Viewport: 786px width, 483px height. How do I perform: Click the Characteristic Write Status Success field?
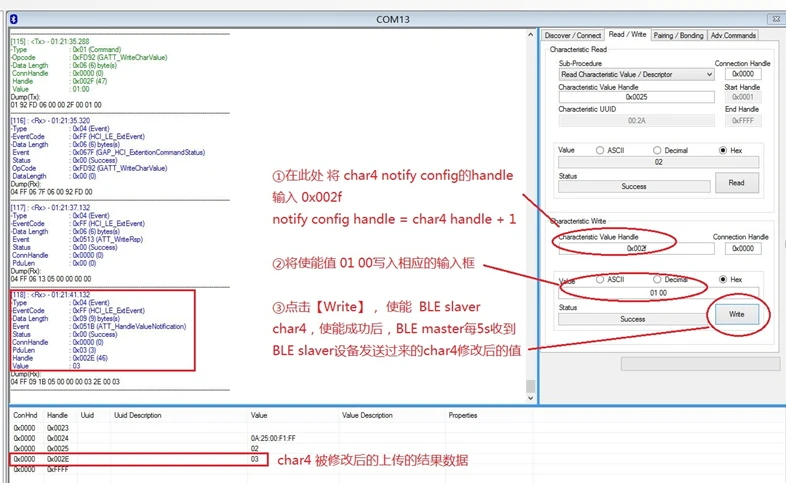633,319
